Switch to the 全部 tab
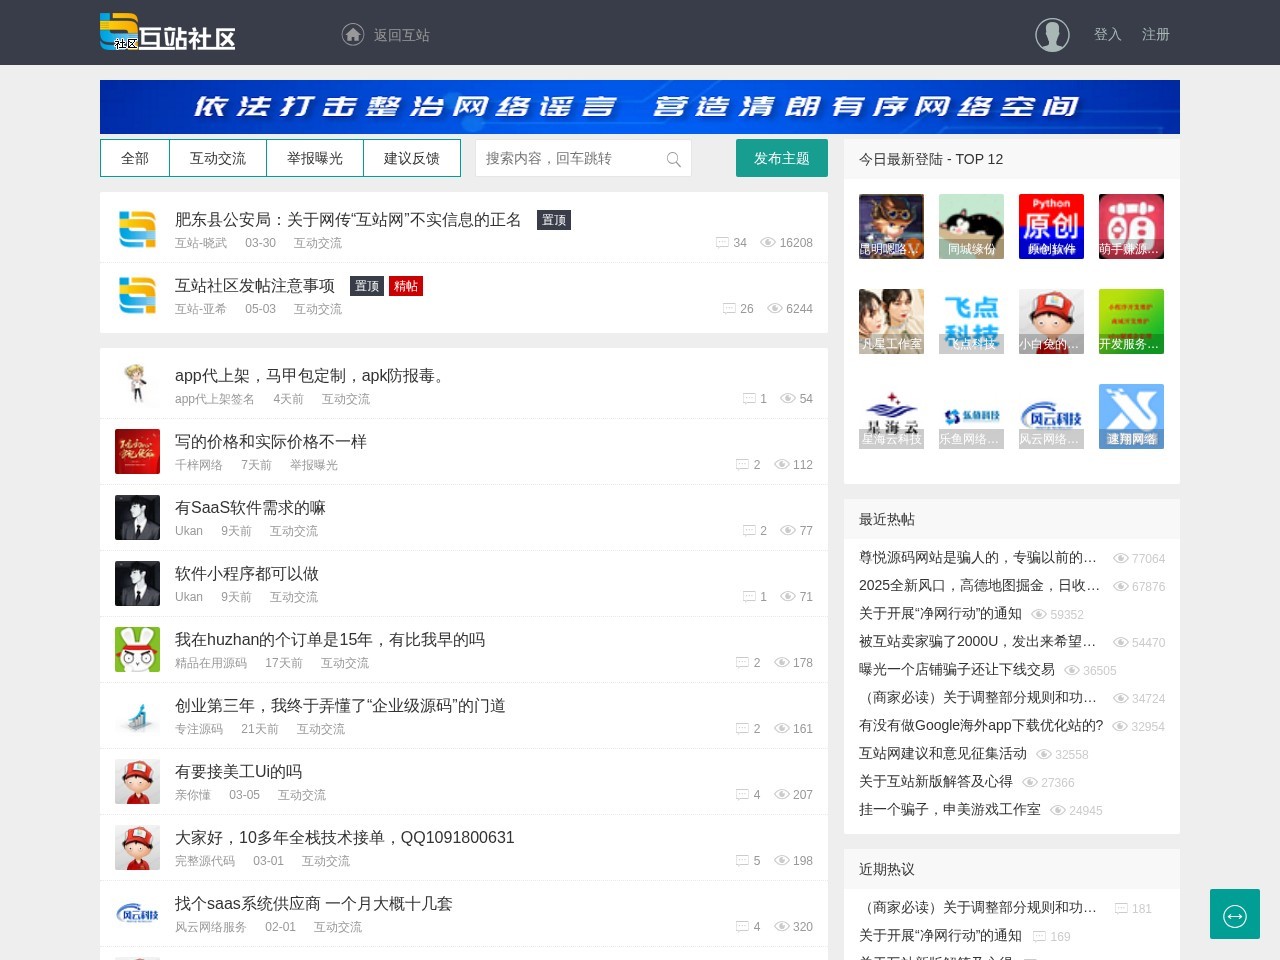The height and width of the screenshot is (960, 1280). pos(135,158)
